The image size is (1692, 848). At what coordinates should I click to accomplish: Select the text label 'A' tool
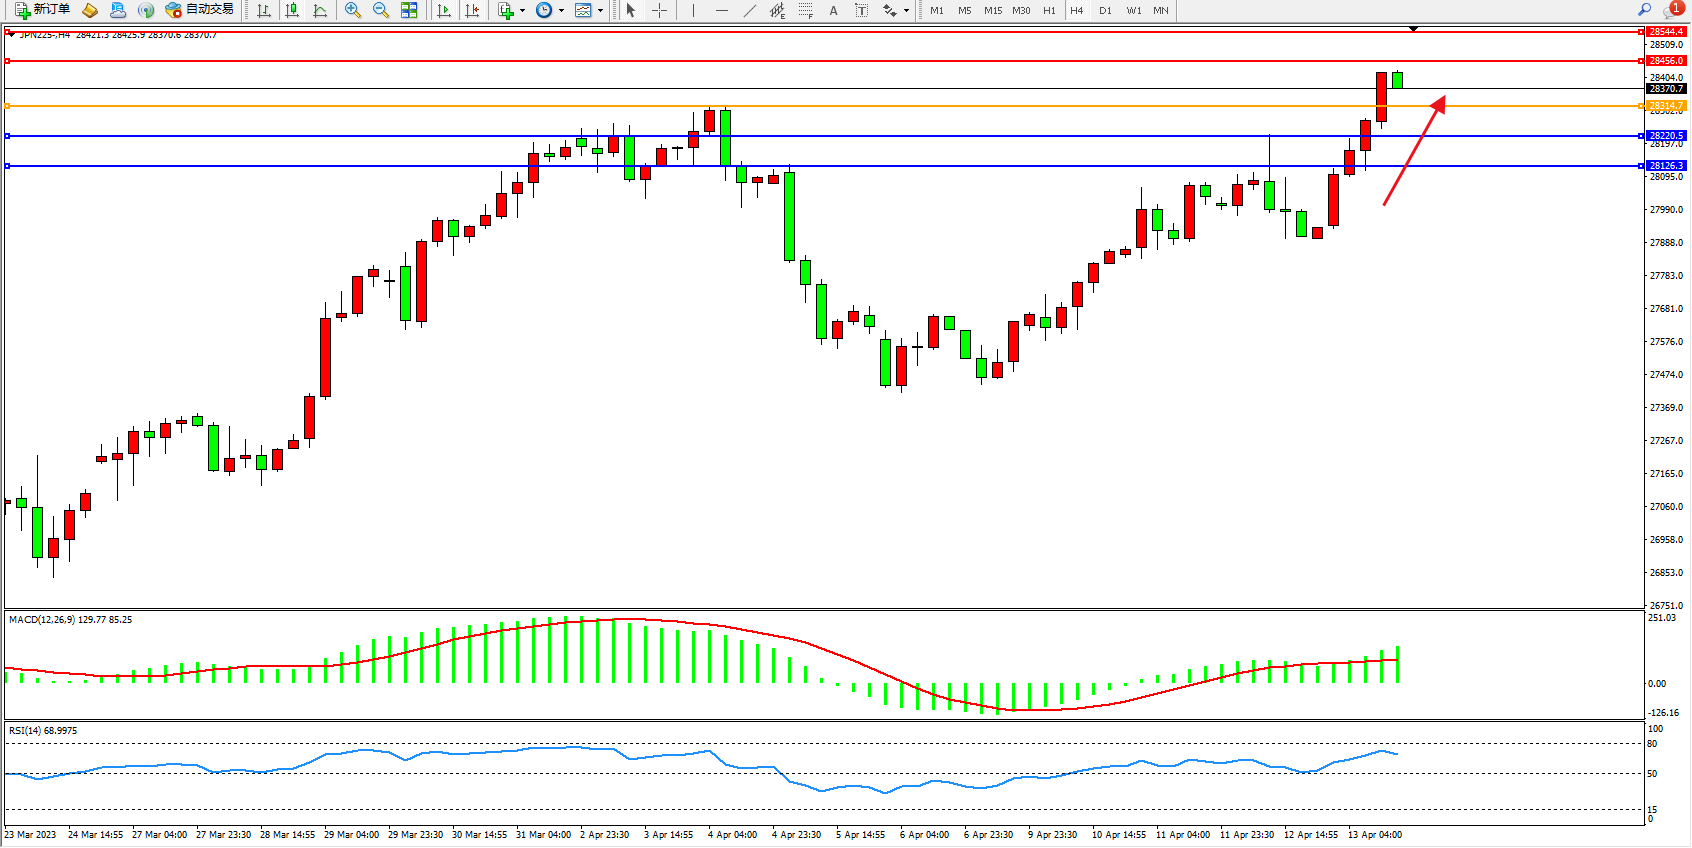(x=833, y=10)
